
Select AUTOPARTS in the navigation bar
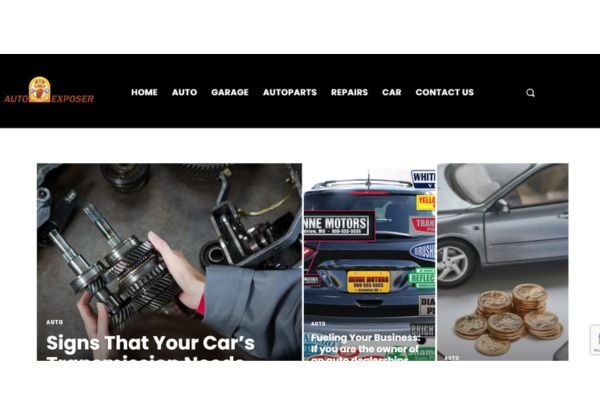coord(290,92)
